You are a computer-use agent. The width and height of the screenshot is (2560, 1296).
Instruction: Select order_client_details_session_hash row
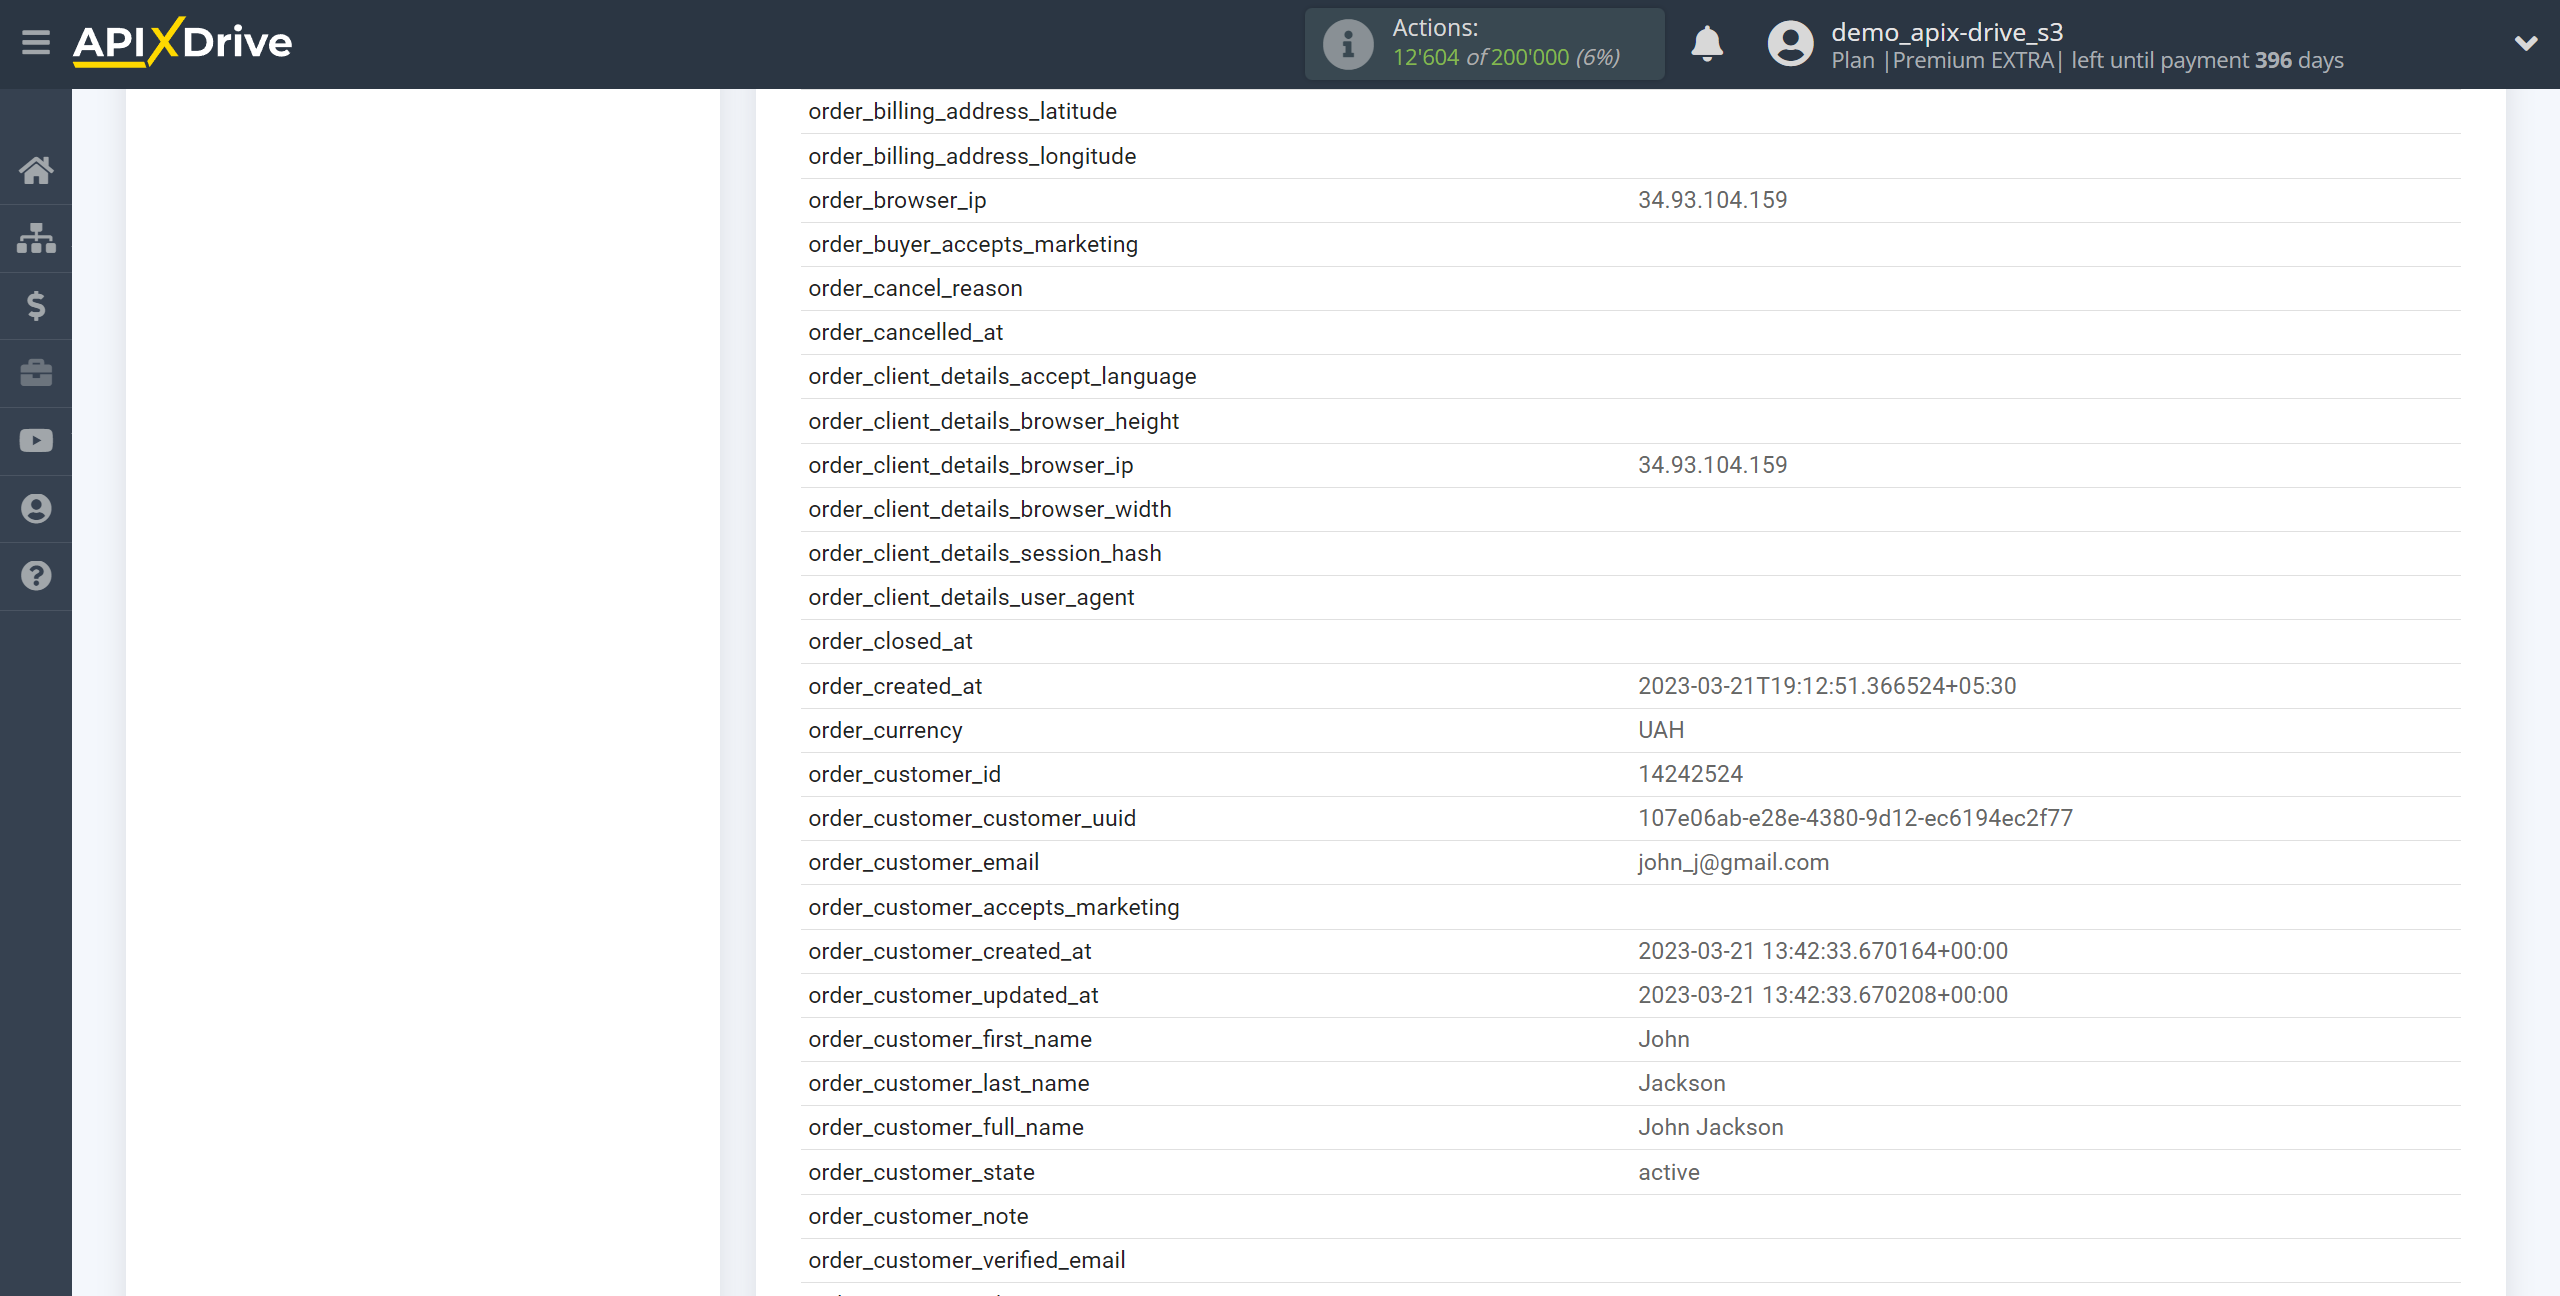(1630, 553)
